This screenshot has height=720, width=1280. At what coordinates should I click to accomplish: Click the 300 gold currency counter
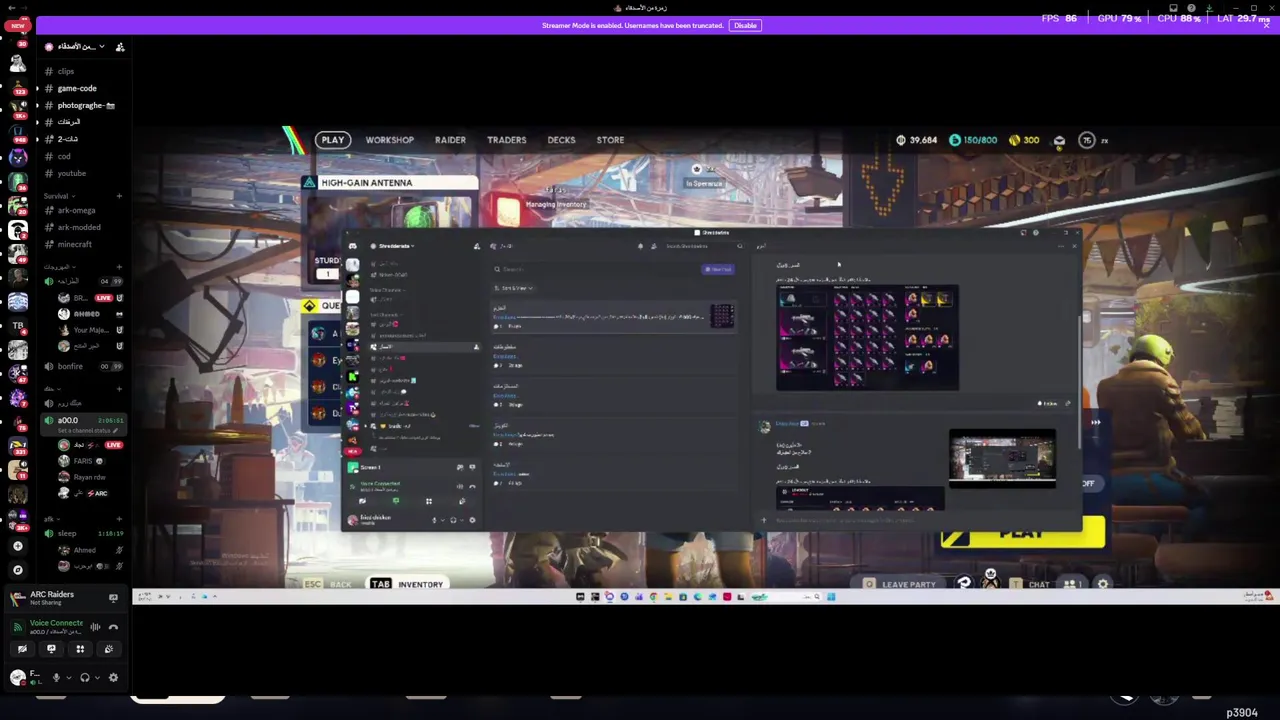point(1024,140)
